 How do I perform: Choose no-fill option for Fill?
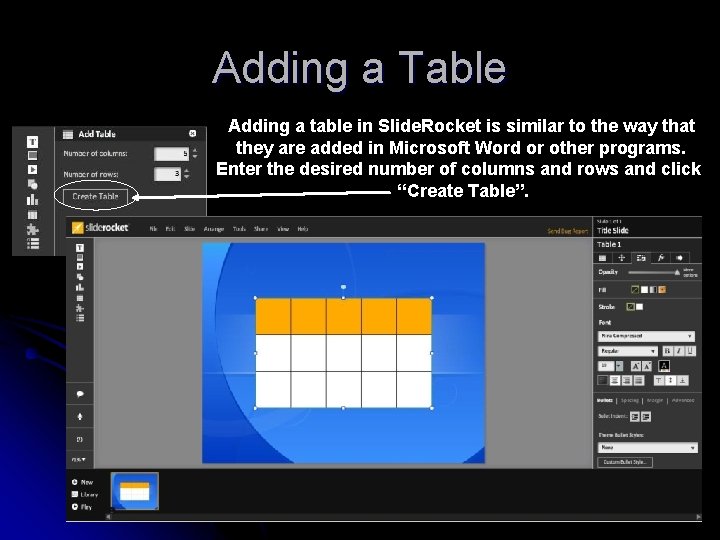(x=635, y=290)
